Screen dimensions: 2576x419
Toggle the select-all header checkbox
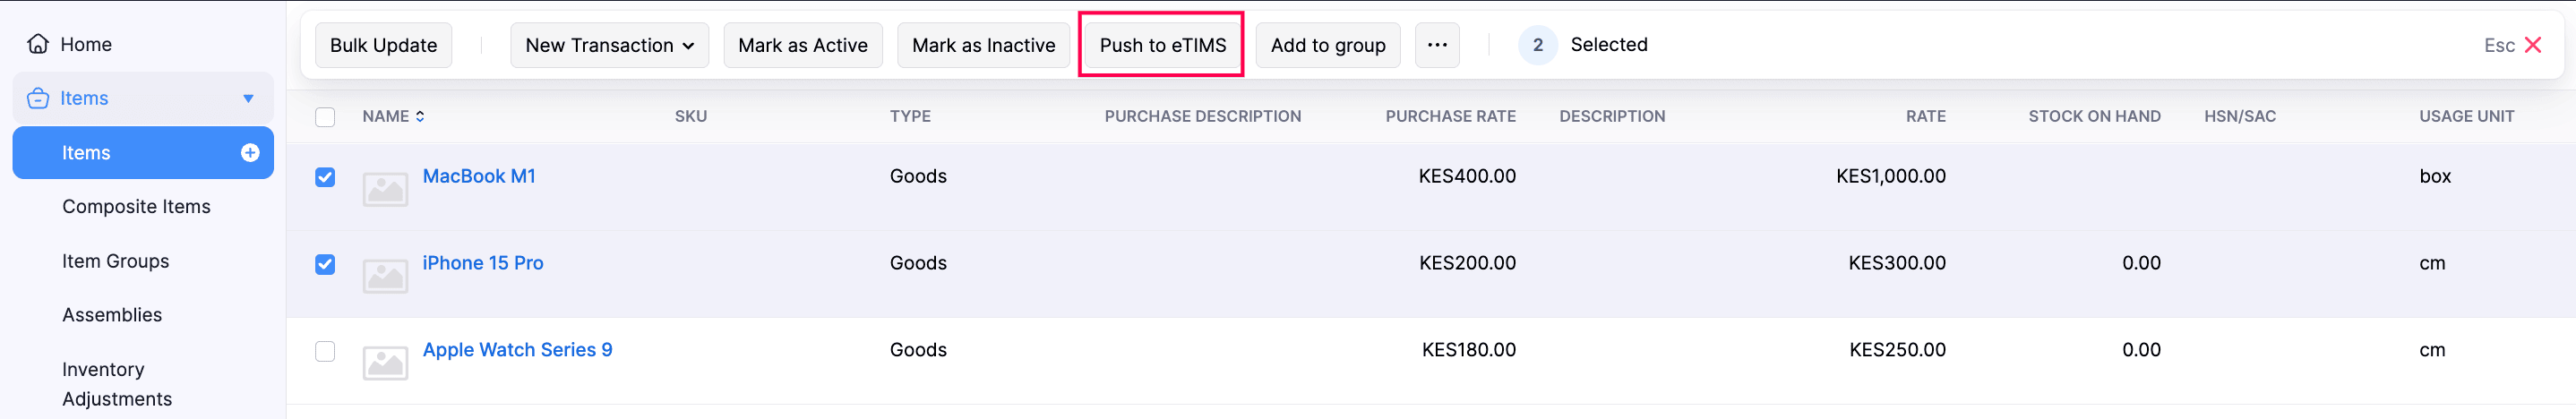click(325, 117)
